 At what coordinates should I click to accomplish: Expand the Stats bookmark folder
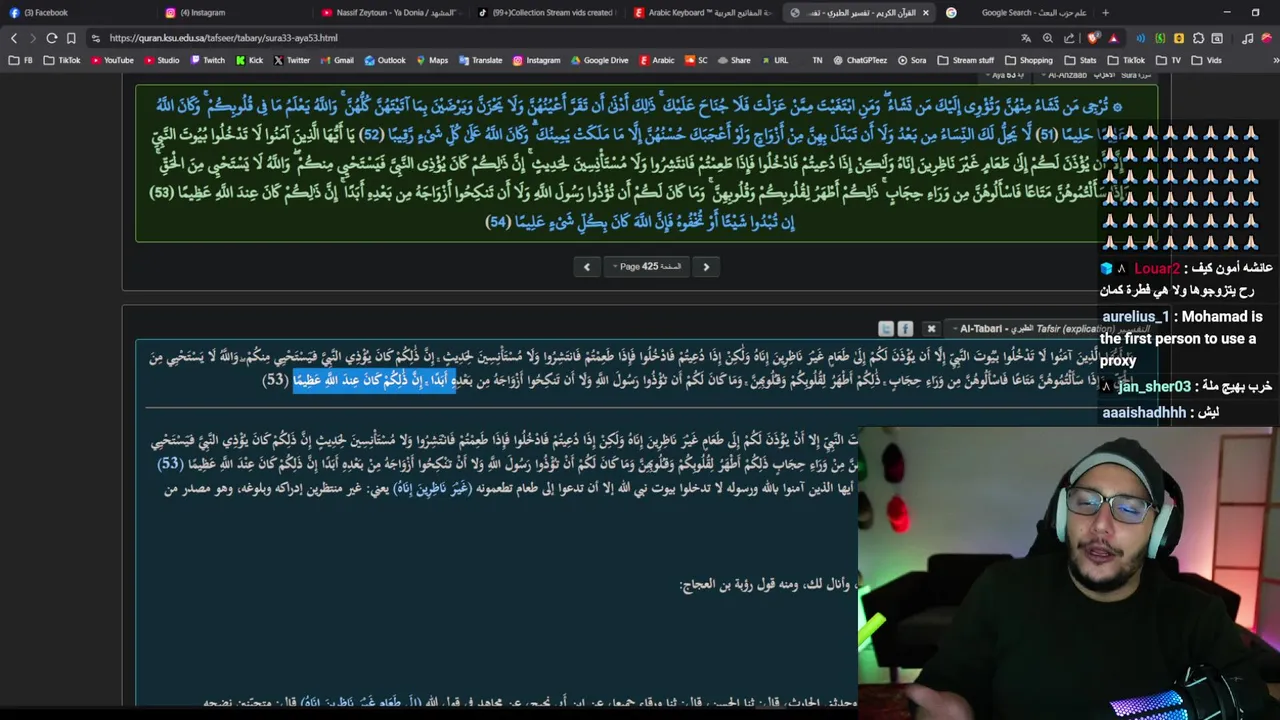1080,60
